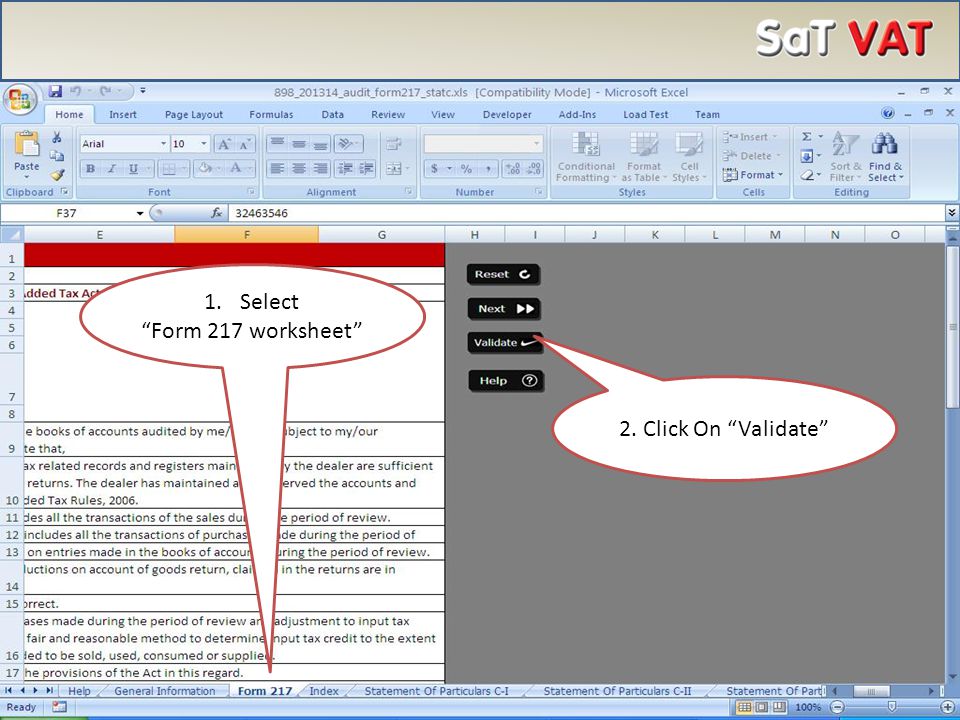The height and width of the screenshot is (720, 960).
Task: Click the Office button orb
Action: 20,99
